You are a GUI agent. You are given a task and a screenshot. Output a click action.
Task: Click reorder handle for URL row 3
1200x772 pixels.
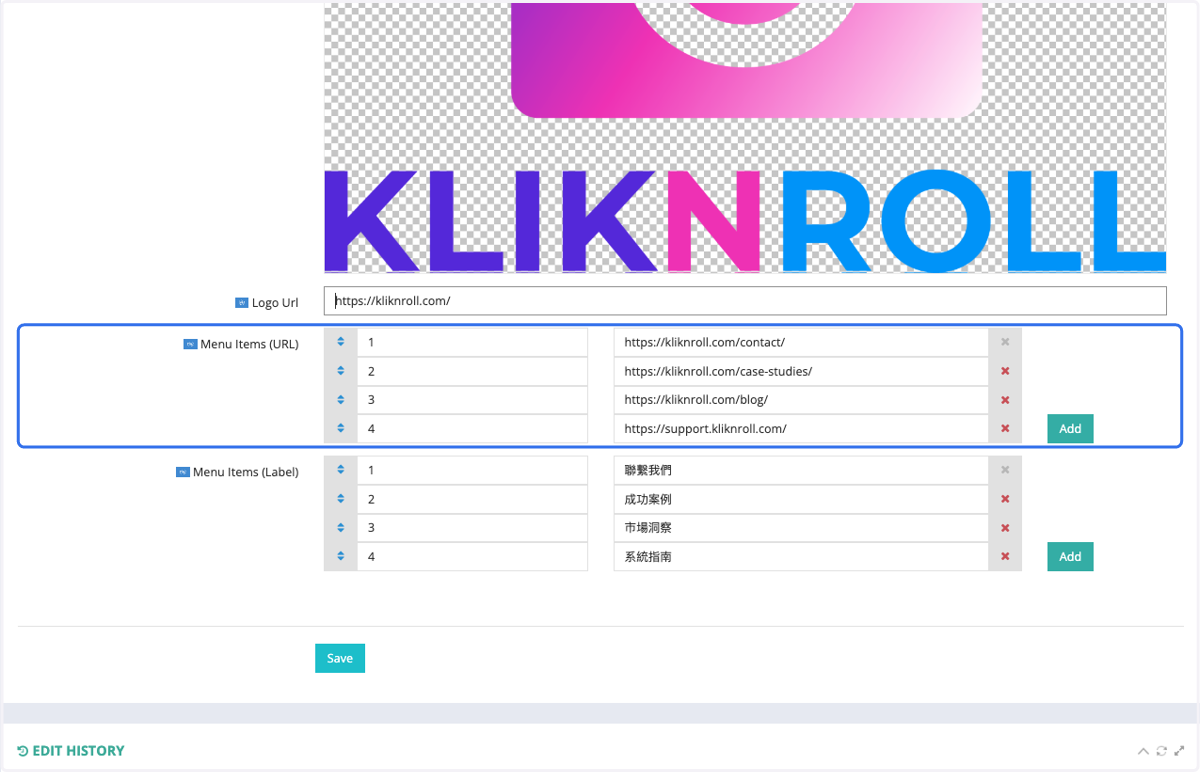(341, 400)
